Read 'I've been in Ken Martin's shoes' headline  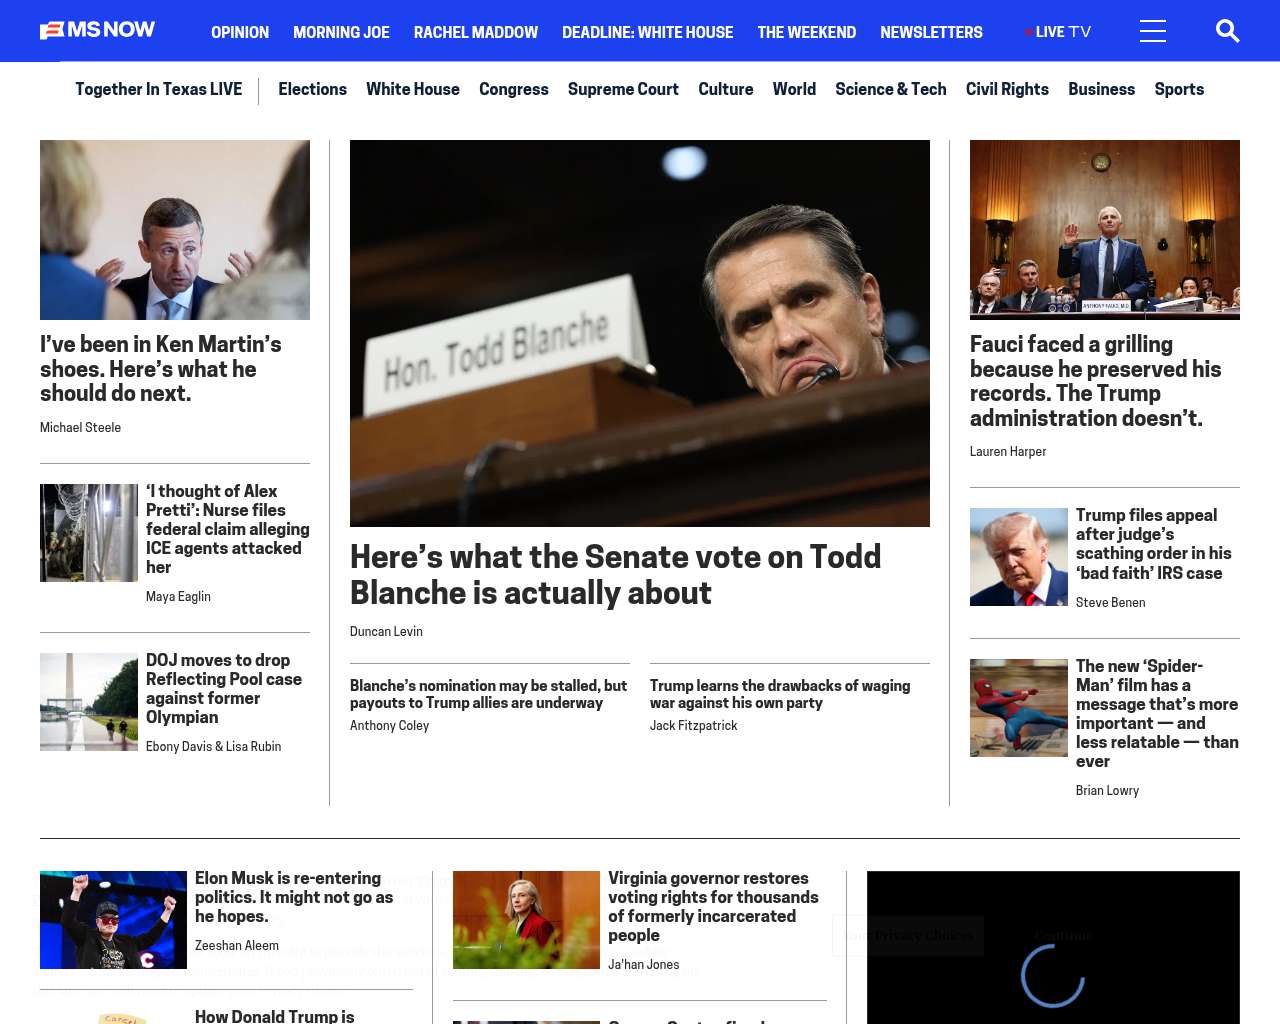click(161, 369)
